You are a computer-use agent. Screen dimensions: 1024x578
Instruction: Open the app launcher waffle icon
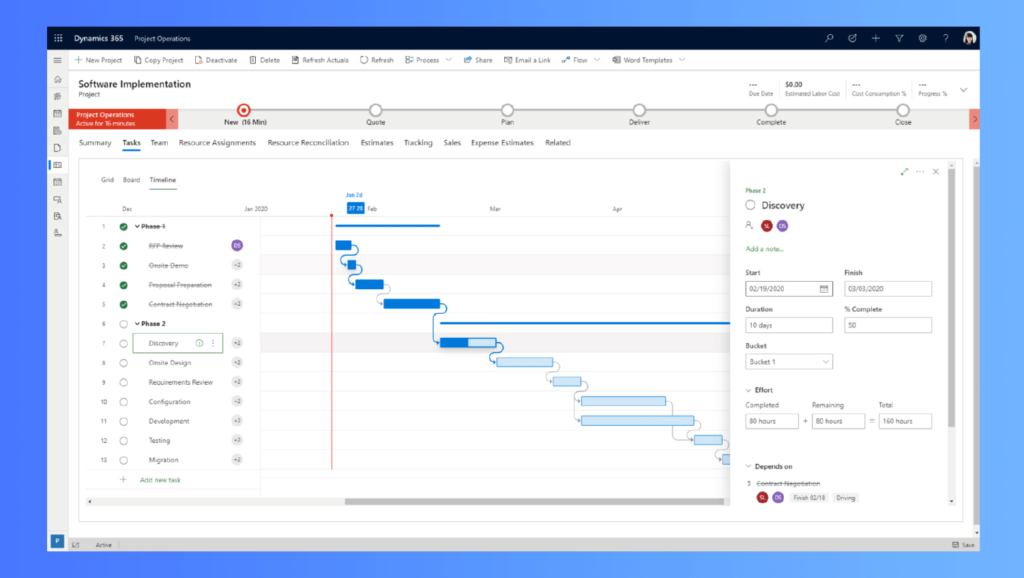(x=58, y=39)
